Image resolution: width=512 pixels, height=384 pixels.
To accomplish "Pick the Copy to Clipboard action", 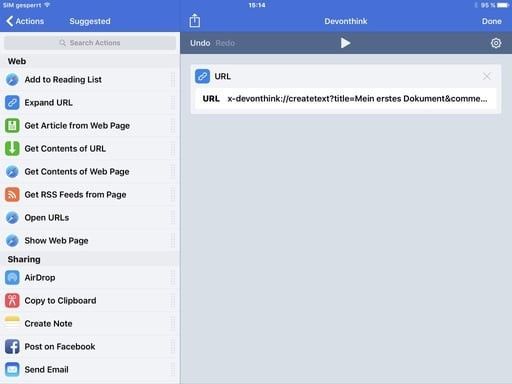I will [x=90, y=301].
